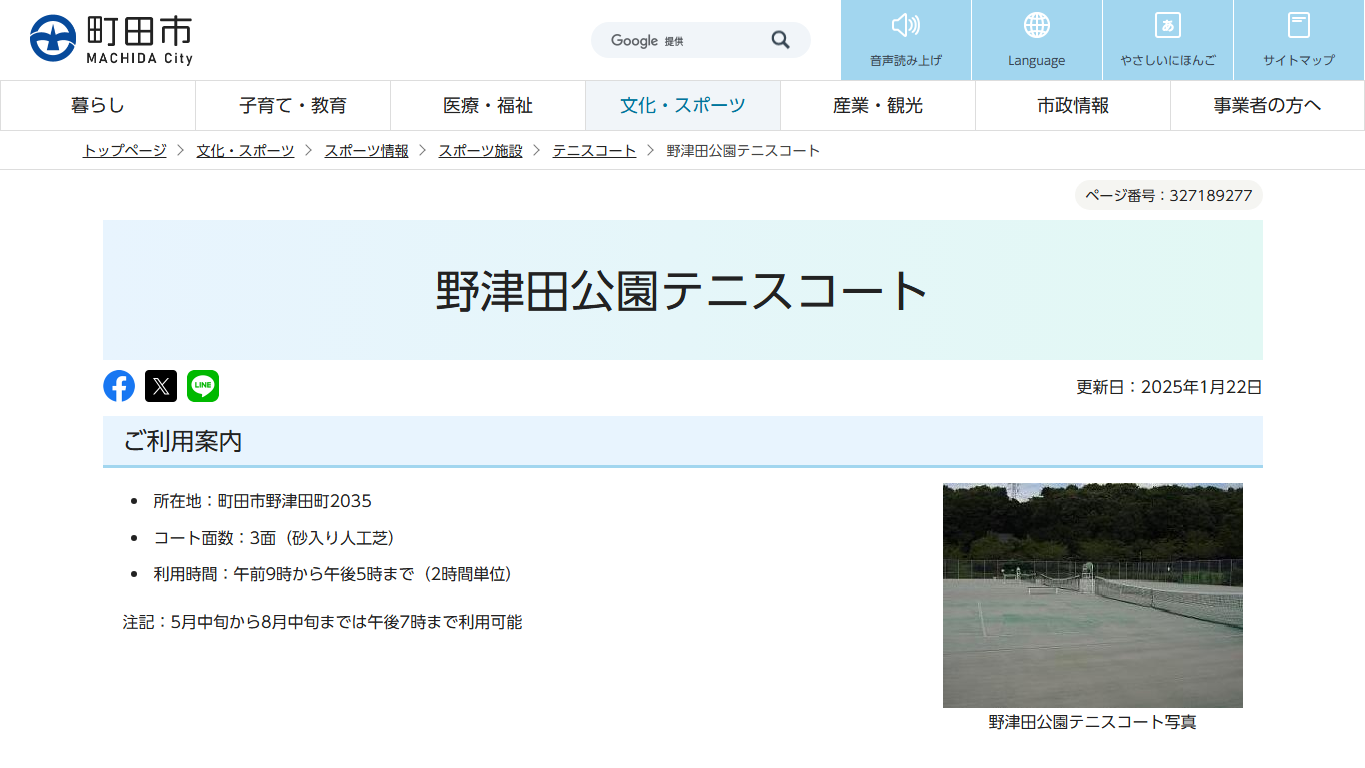Click the 野津田公園テニスコート写真 caption
The width and height of the screenshot is (1365, 768).
pos(1093,722)
